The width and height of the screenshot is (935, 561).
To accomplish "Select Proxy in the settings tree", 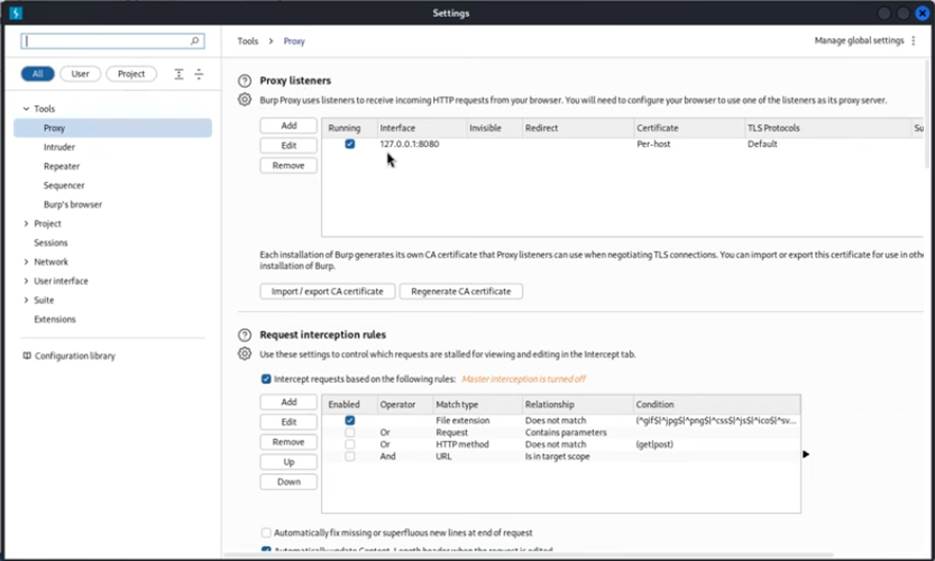I will coord(113,128).
